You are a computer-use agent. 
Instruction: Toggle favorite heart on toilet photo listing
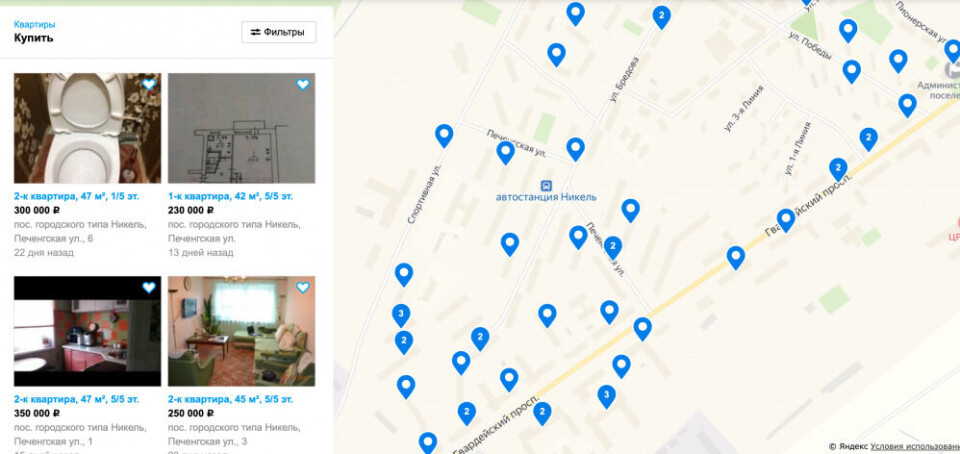149,84
